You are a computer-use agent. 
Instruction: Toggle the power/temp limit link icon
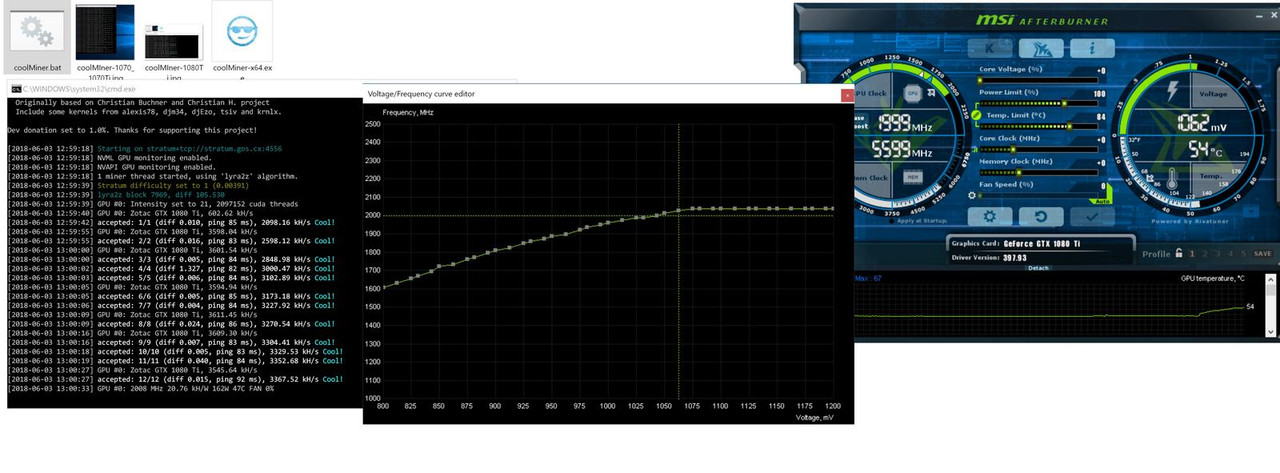pos(976,115)
